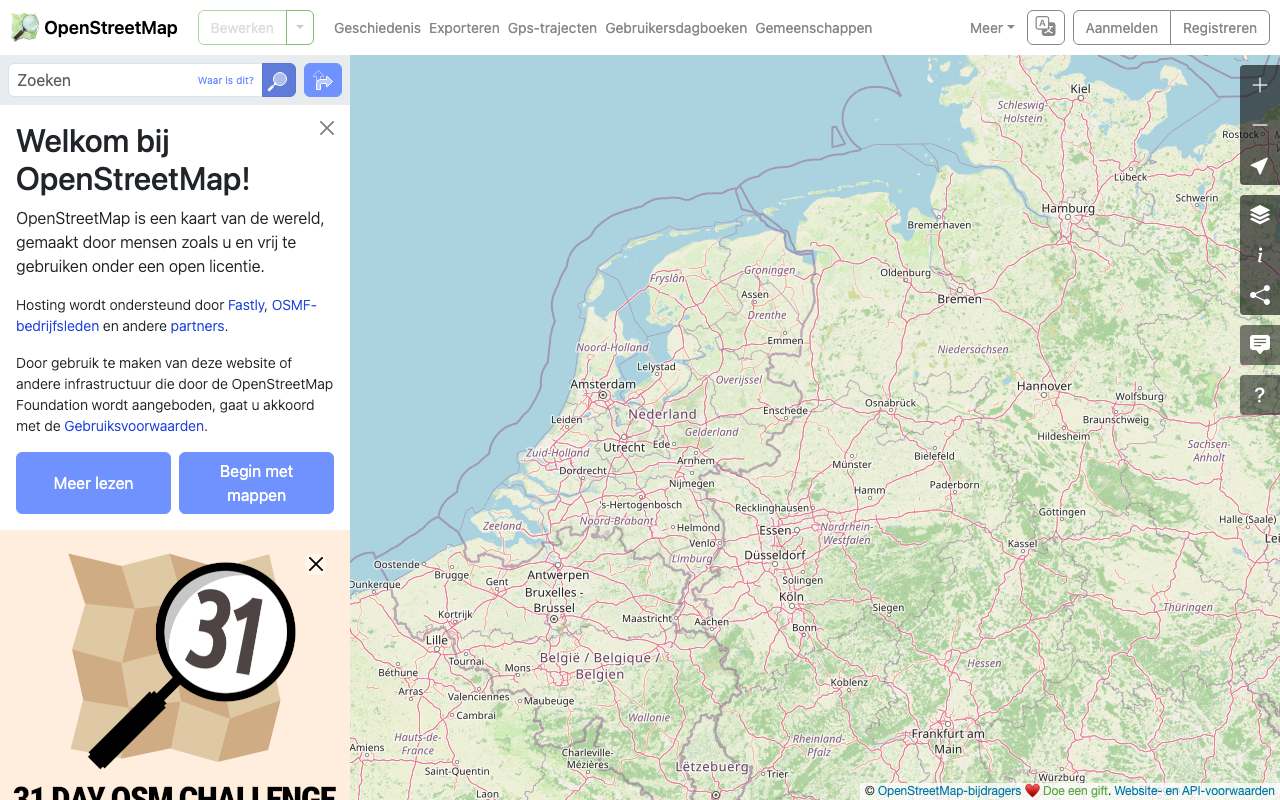Click Begin met mappen button
The width and height of the screenshot is (1280, 800).
pos(256,483)
